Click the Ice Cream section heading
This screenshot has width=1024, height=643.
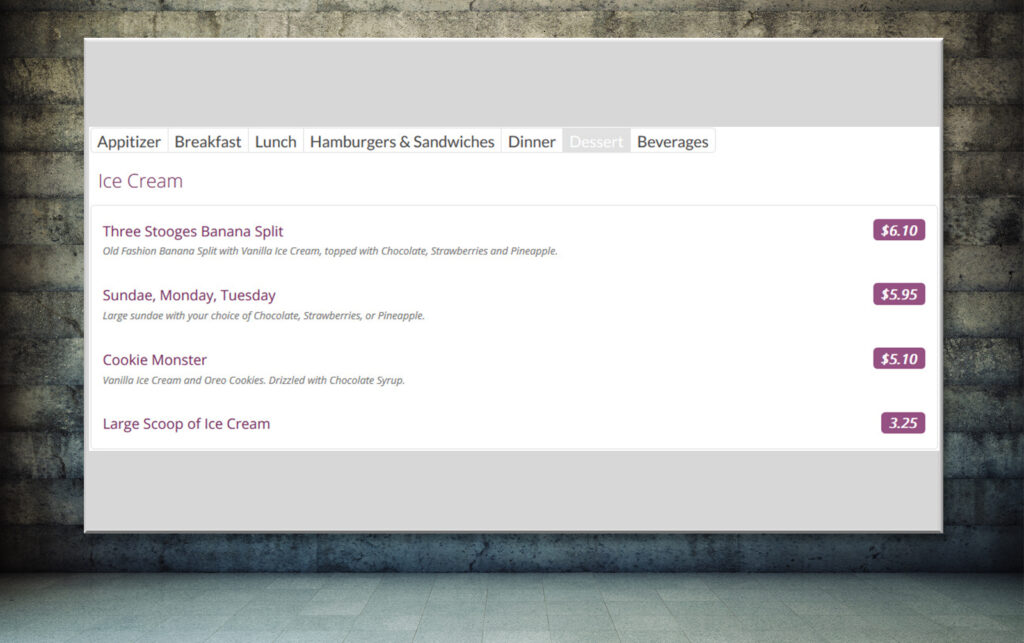(140, 181)
